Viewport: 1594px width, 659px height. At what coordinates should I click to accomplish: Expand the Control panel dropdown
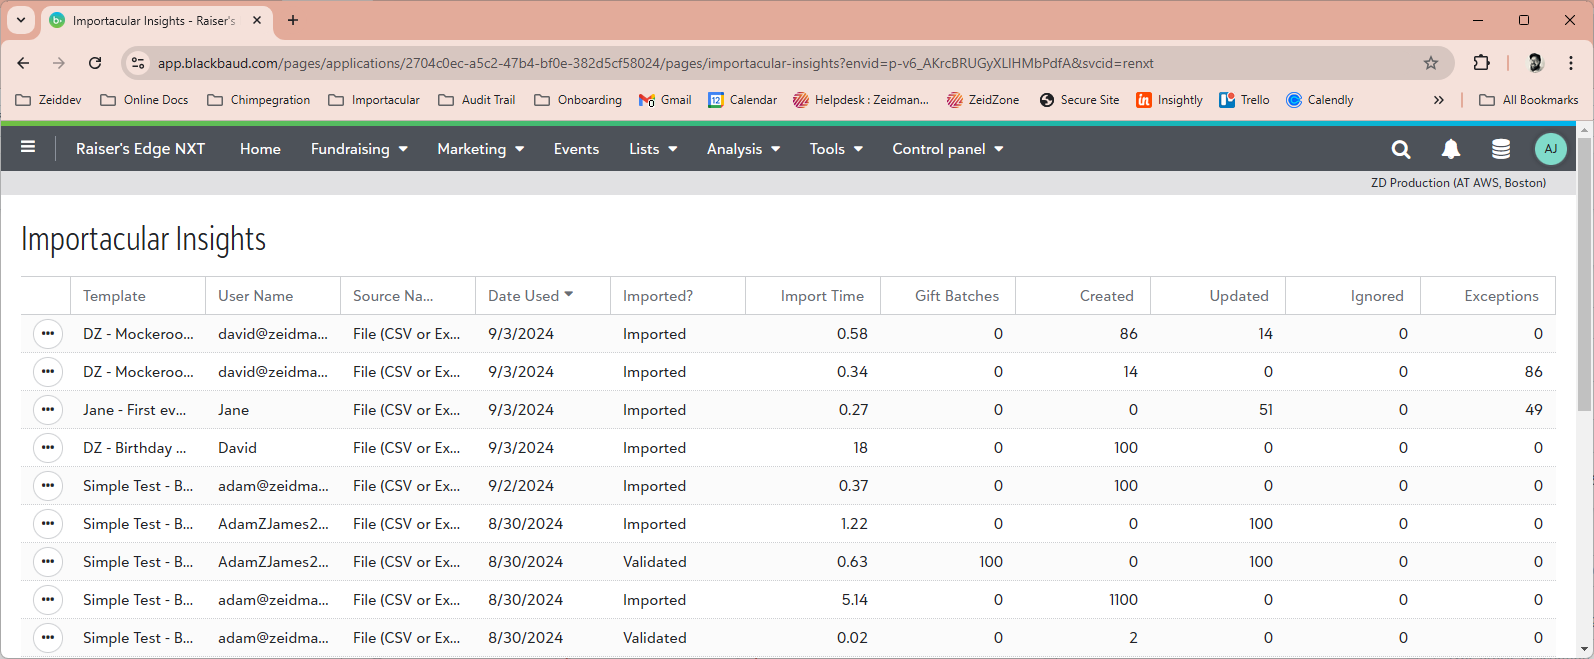click(947, 149)
